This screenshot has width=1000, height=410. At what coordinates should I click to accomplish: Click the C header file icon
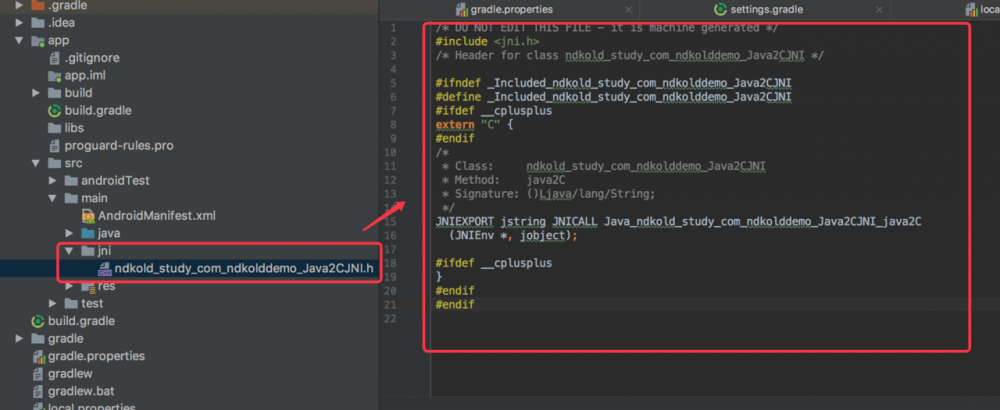coord(105,269)
